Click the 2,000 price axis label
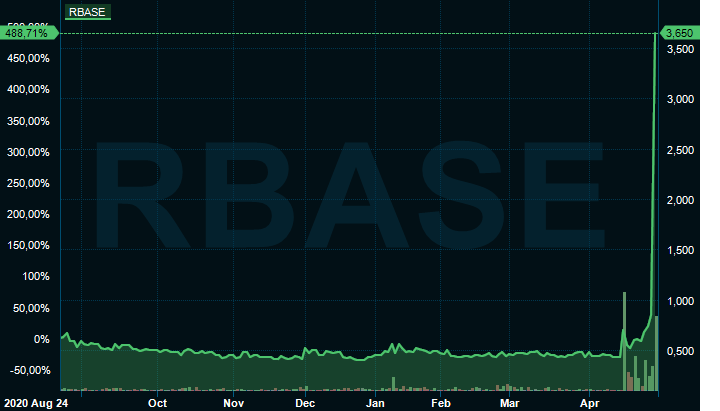 tap(680, 200)
